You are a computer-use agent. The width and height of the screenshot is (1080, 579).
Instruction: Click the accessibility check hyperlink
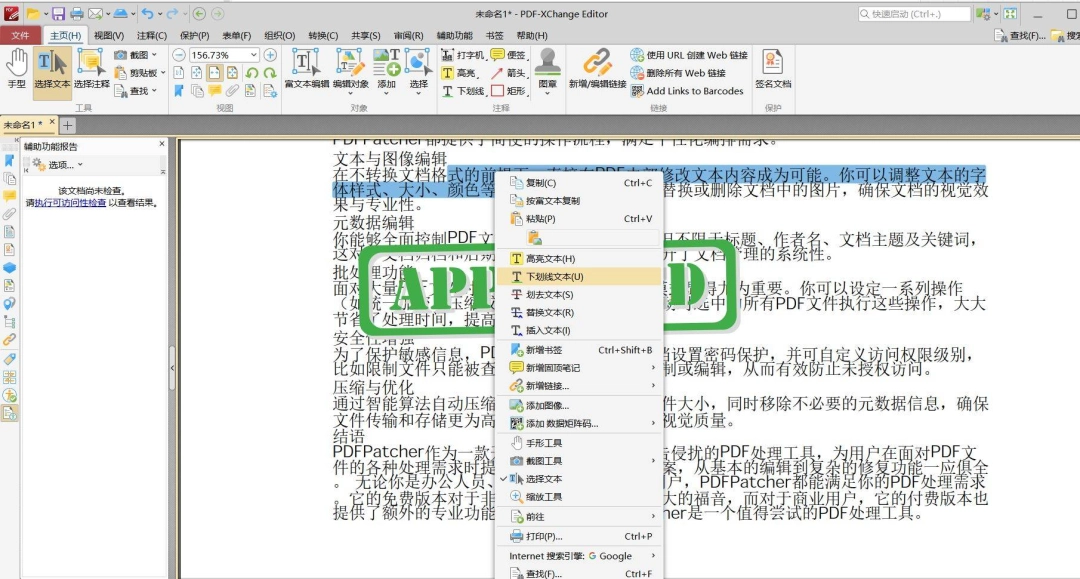click(70, 203)
